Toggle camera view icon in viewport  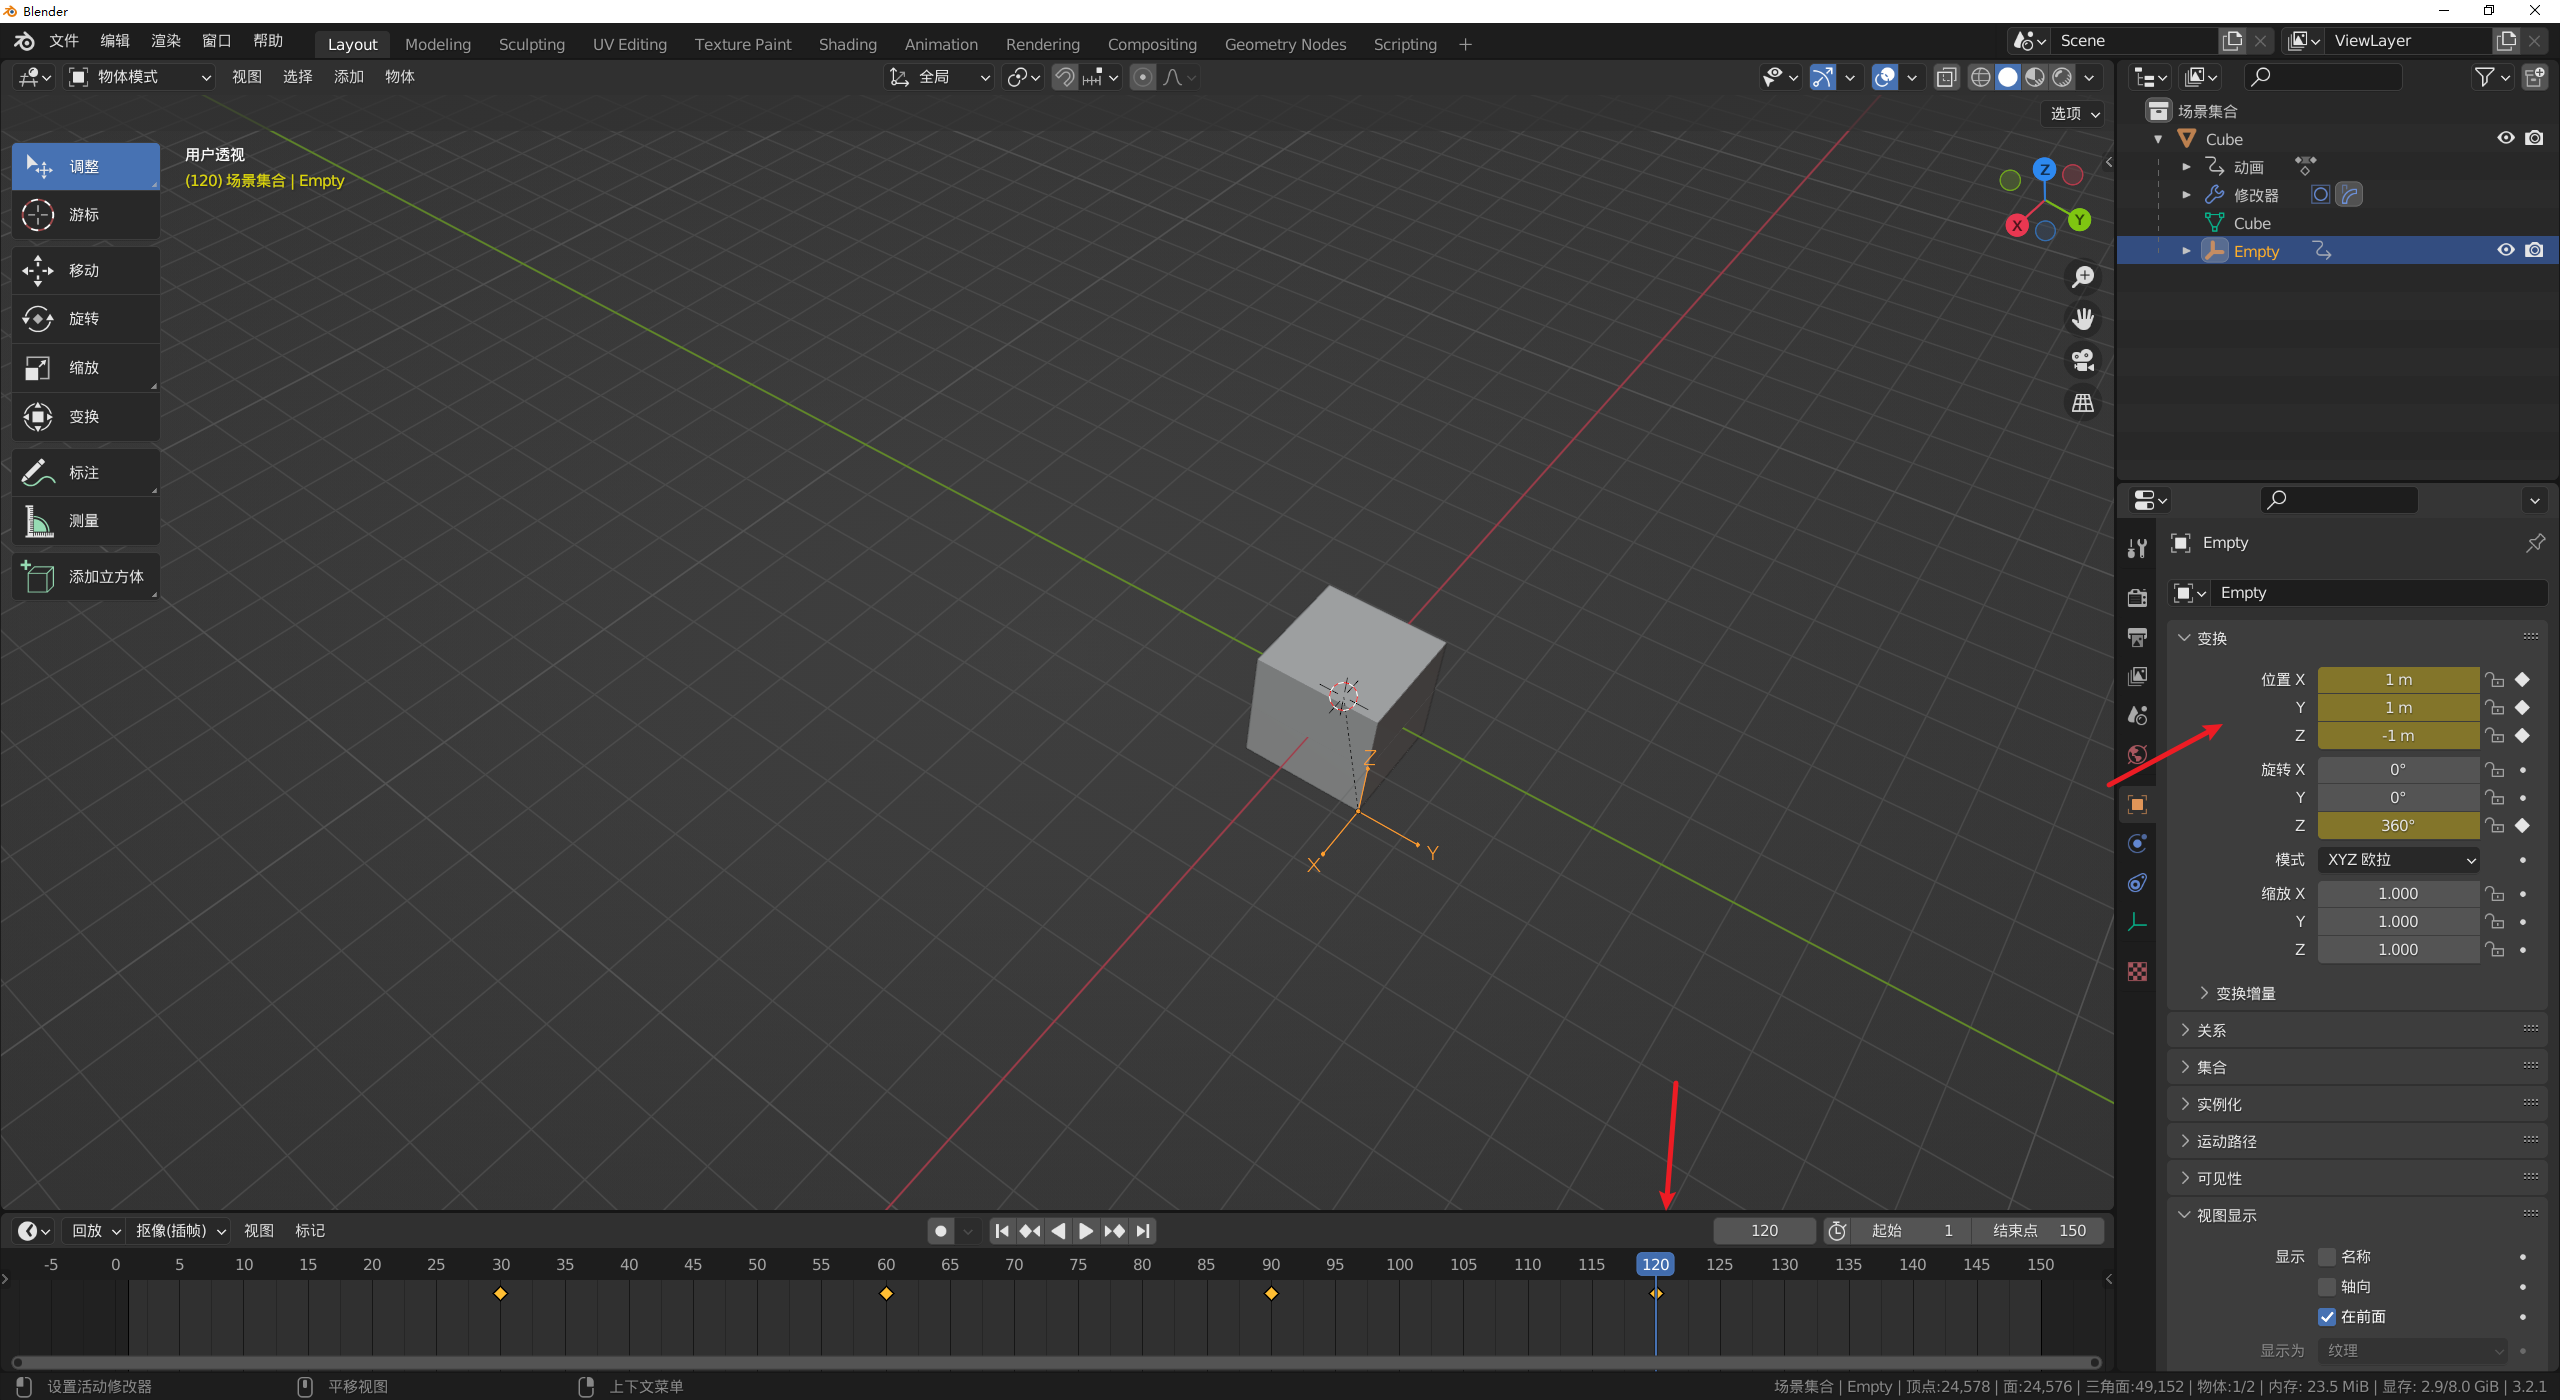coord(2083,361)
